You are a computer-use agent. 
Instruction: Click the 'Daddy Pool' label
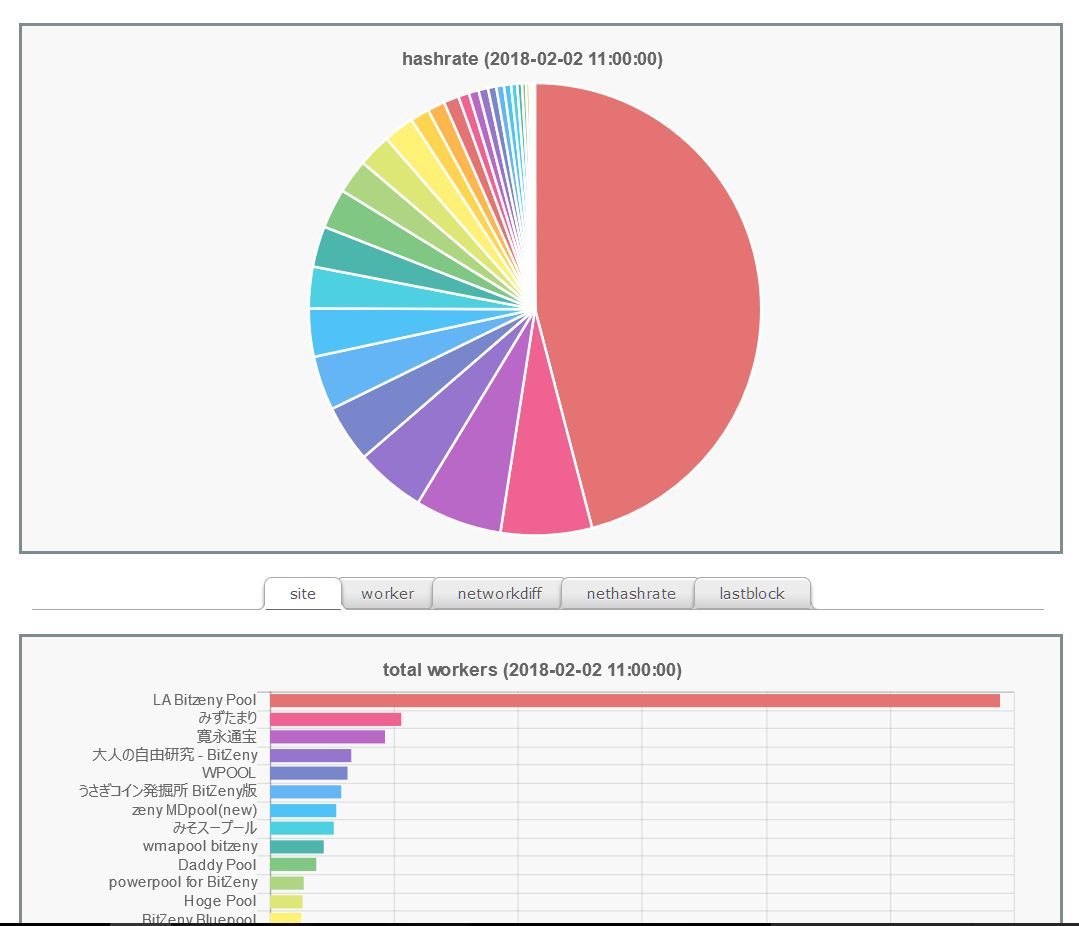[217, 865]
